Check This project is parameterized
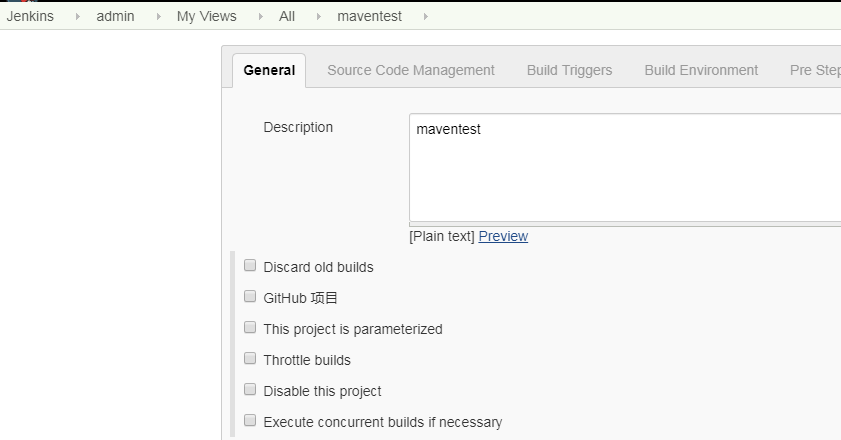This screenshot has width=841, height=440. coord(250,328)
